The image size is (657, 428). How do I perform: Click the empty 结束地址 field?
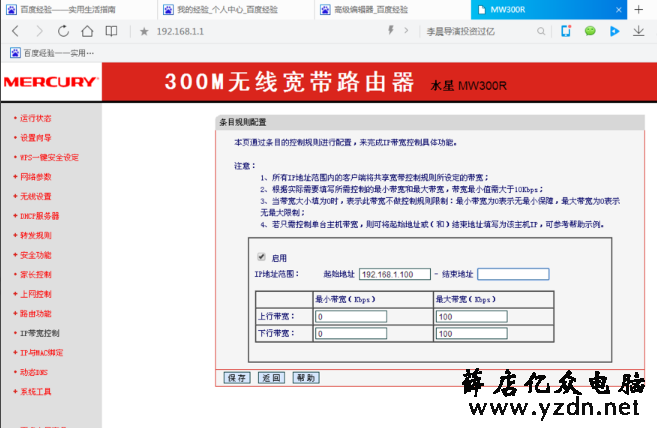[x=513, y=274]
